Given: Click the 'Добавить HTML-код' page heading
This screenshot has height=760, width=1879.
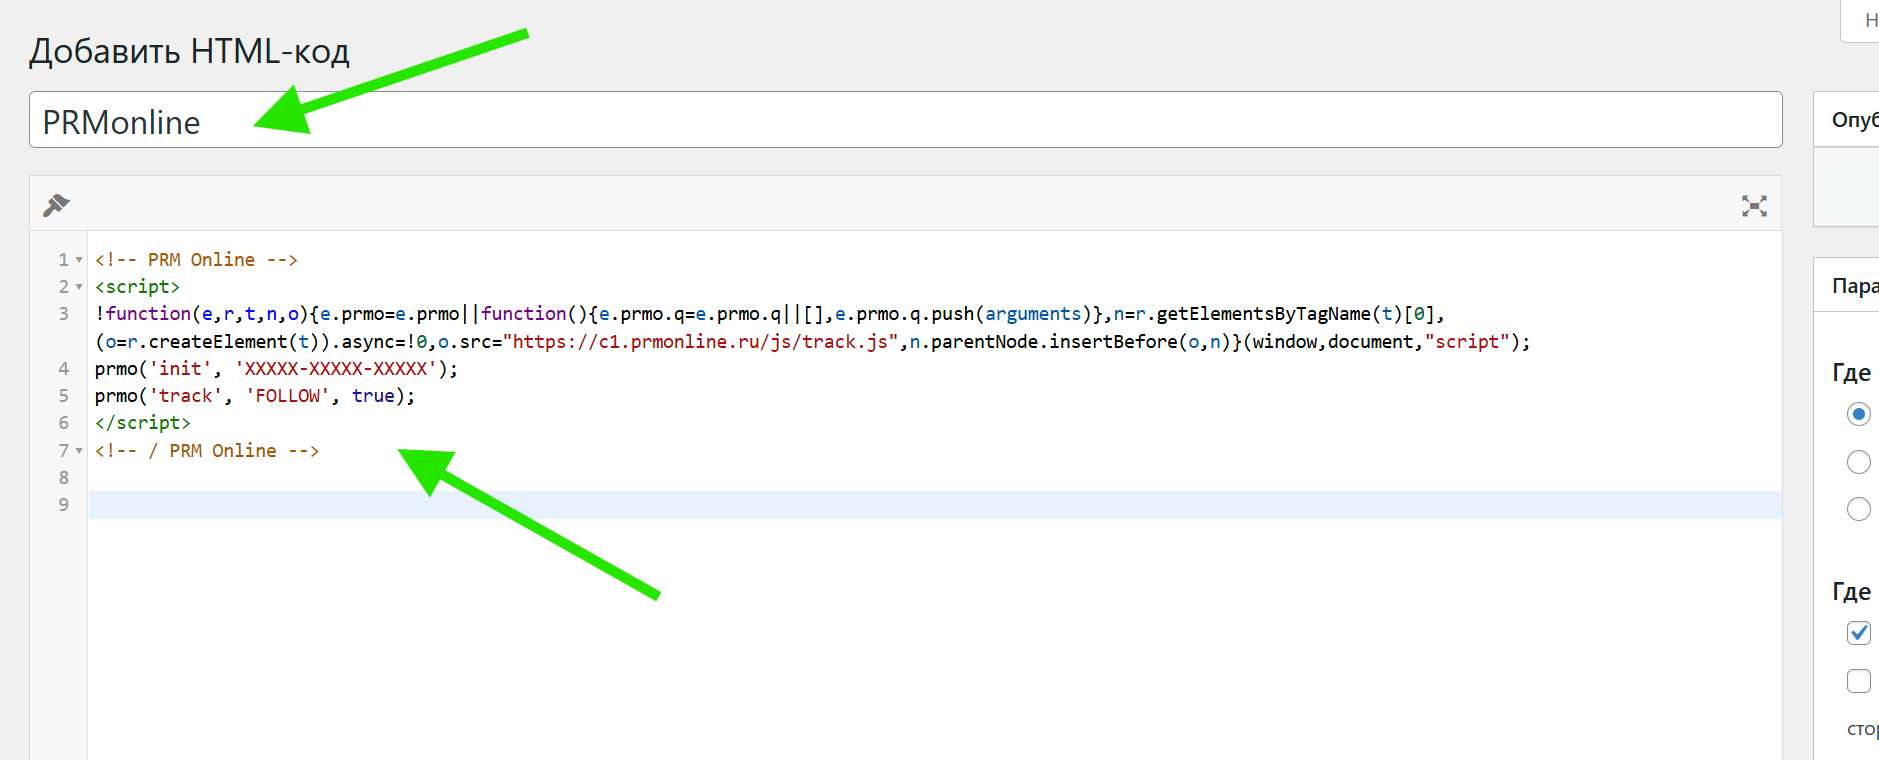Looking at the screenshot, I should [190, 51].
